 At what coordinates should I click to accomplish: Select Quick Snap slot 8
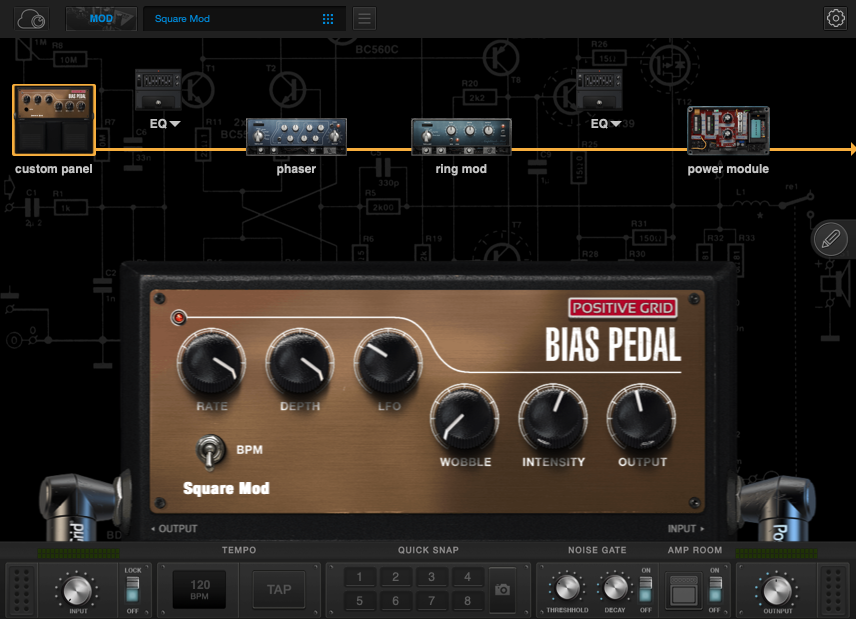click(x=467, y=601)
